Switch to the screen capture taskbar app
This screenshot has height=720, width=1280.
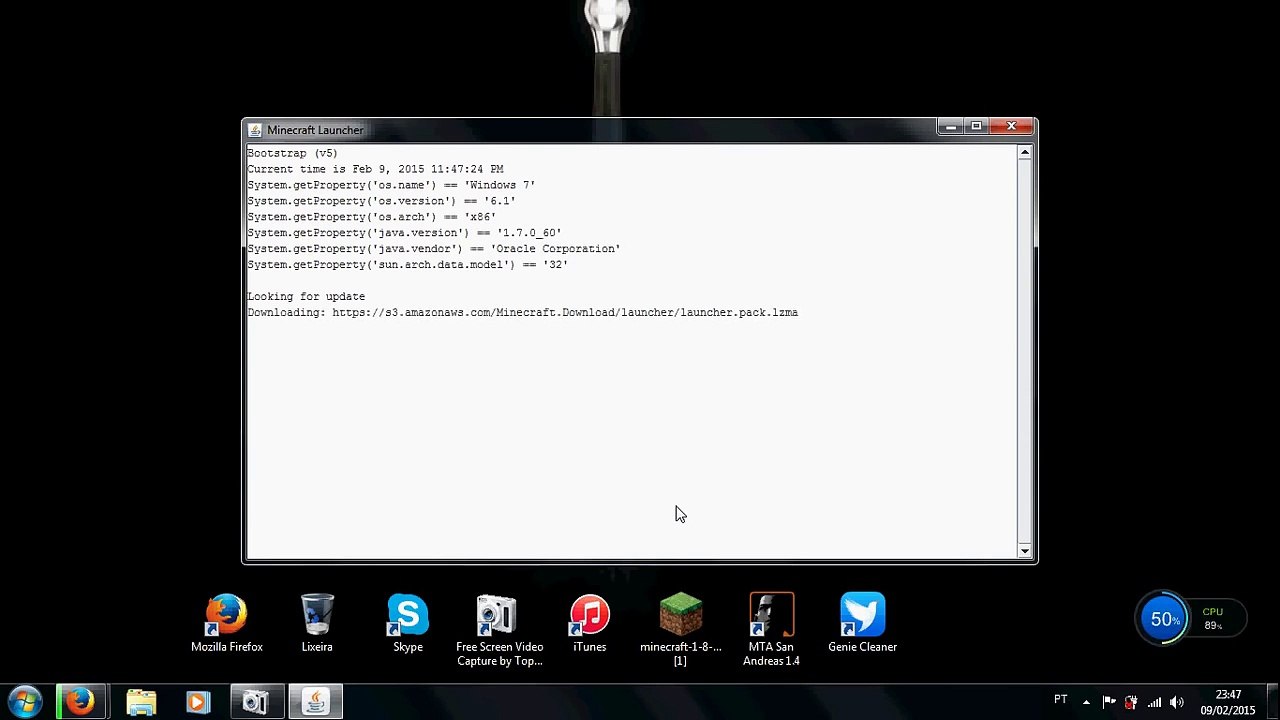pyautogui.click(x=256, y=702)
